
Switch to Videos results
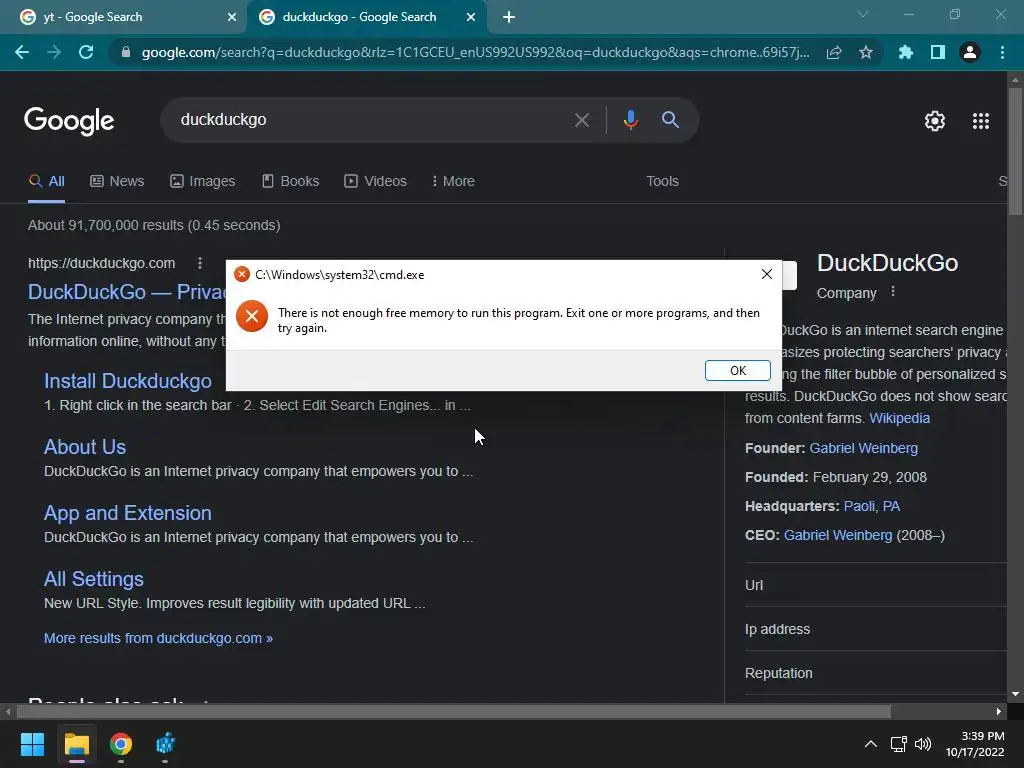point(376,182)
